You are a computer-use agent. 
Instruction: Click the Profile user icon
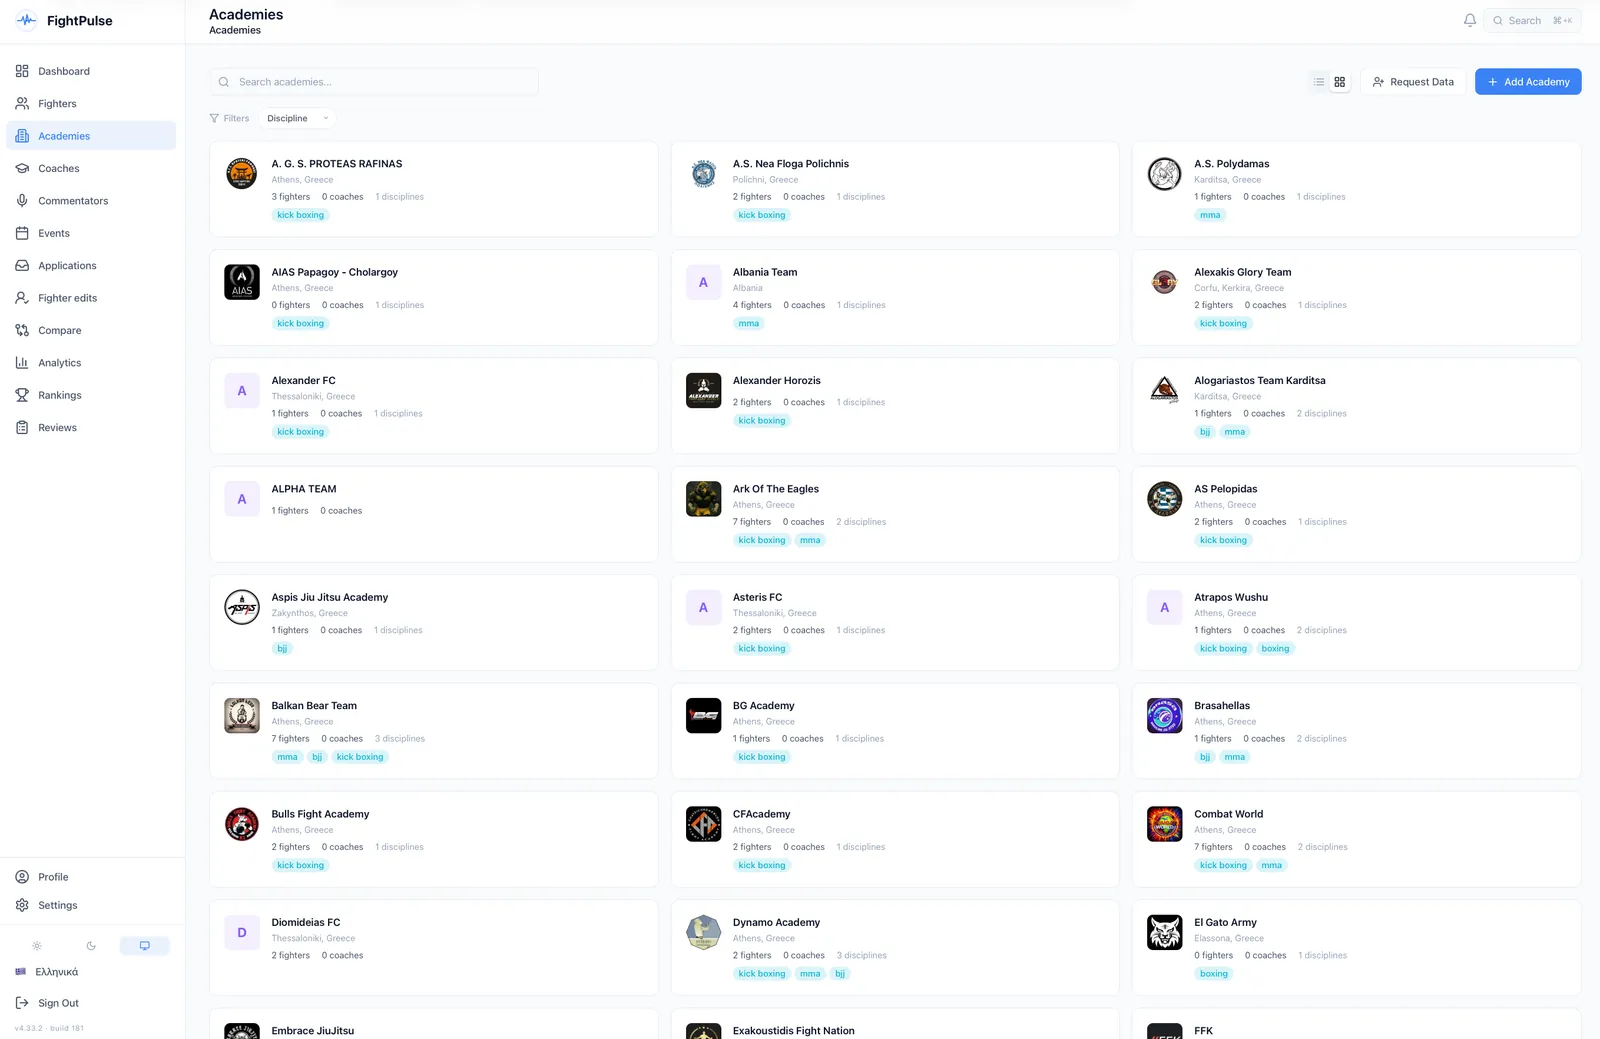click(22, 877)
